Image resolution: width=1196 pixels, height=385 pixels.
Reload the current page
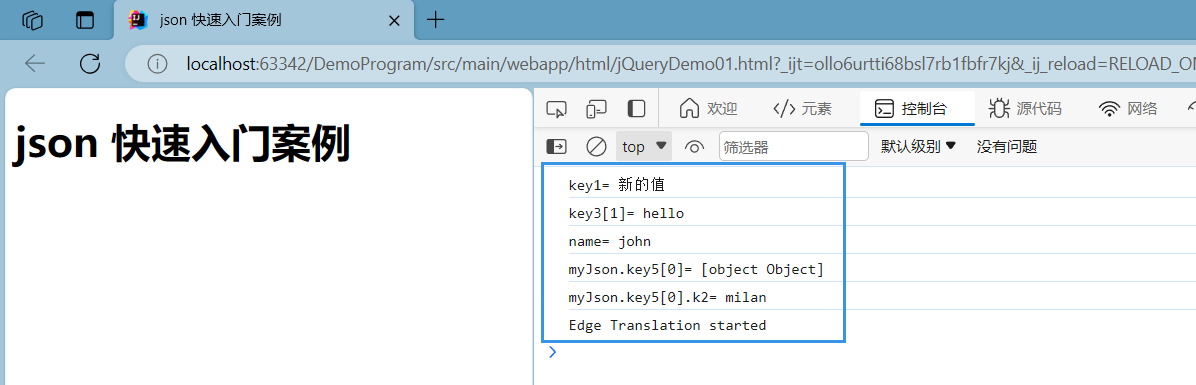coord(90,63)
